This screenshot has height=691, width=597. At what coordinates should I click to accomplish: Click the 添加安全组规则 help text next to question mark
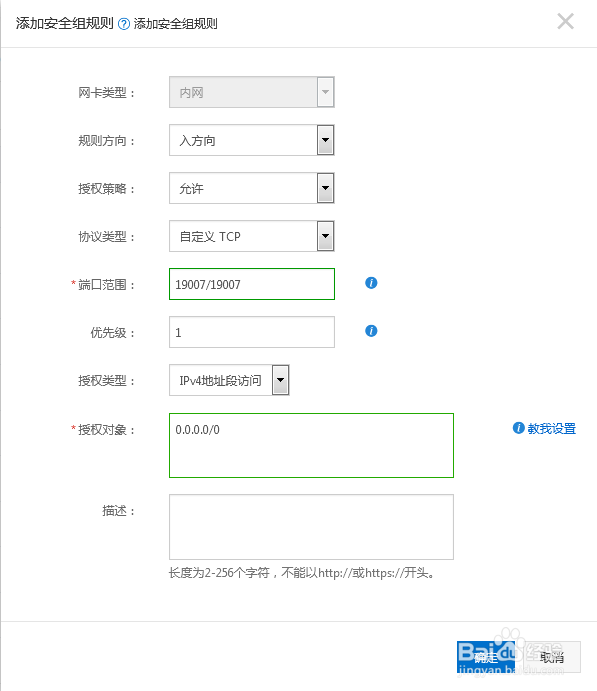(x=175, y=24)
